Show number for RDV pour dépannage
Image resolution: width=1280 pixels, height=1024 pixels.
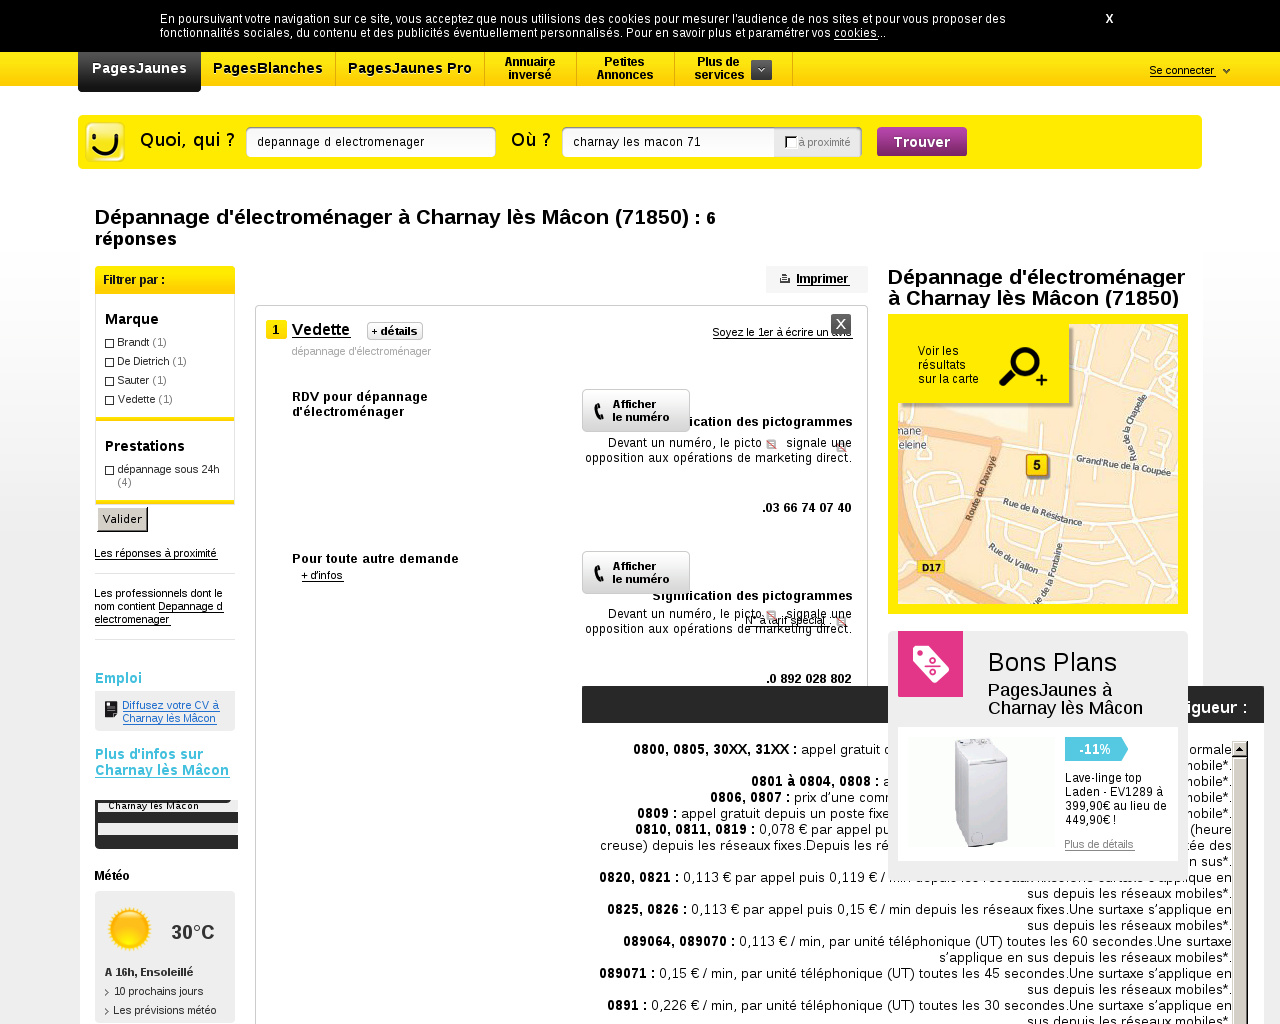tap(636, 411)
